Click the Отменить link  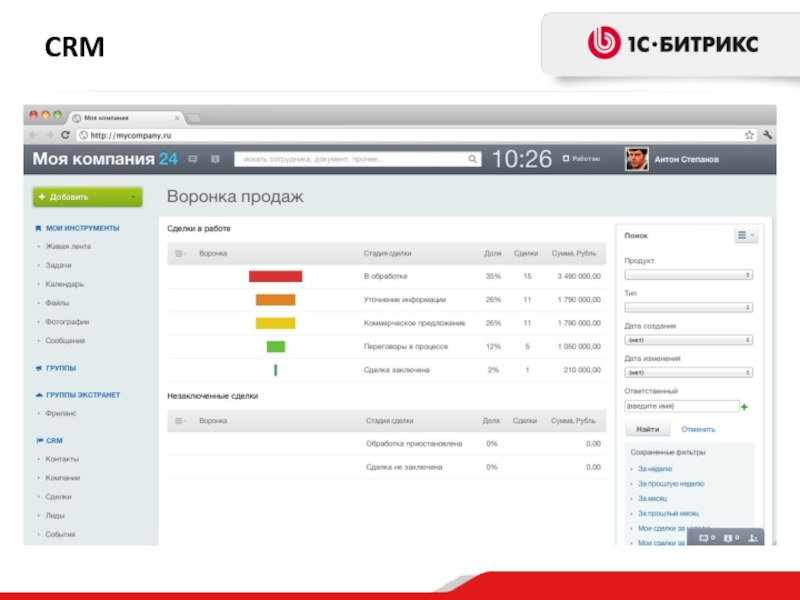698,430
